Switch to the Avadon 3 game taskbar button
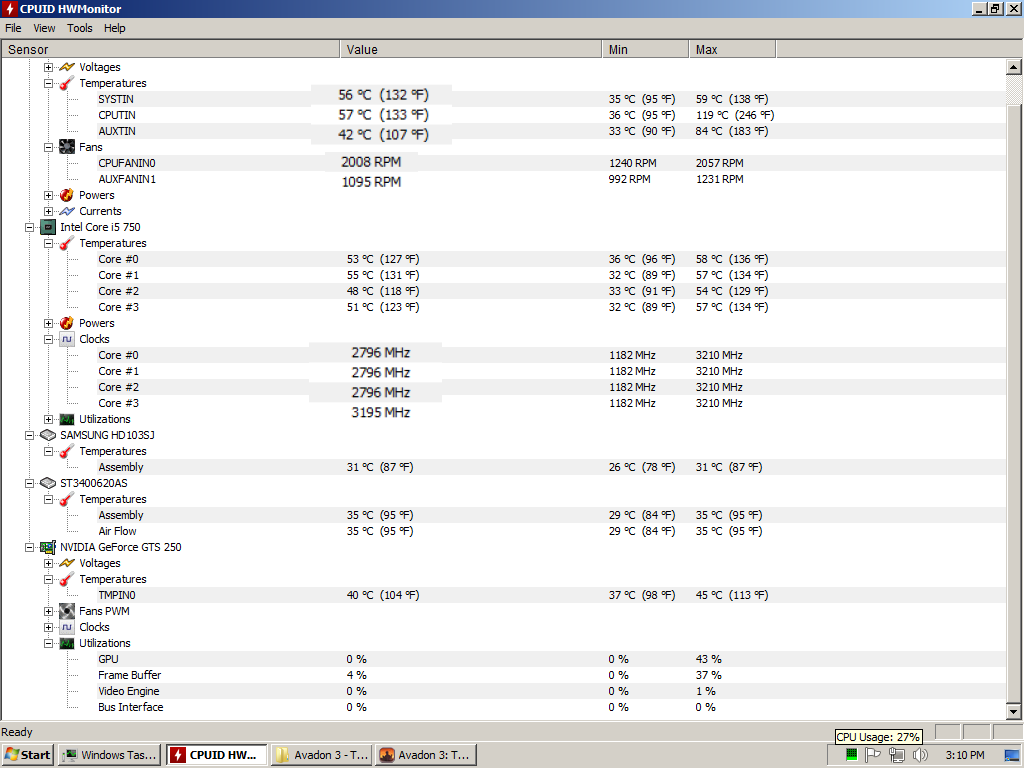 (426, 755)
